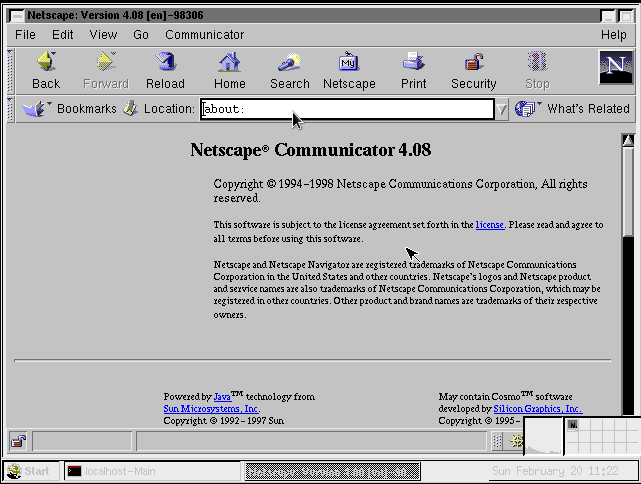This screenshot has height=484, width=641.
Task: Open the Sun Microsystems, Inc. link
Action: [x=211, y=409]
